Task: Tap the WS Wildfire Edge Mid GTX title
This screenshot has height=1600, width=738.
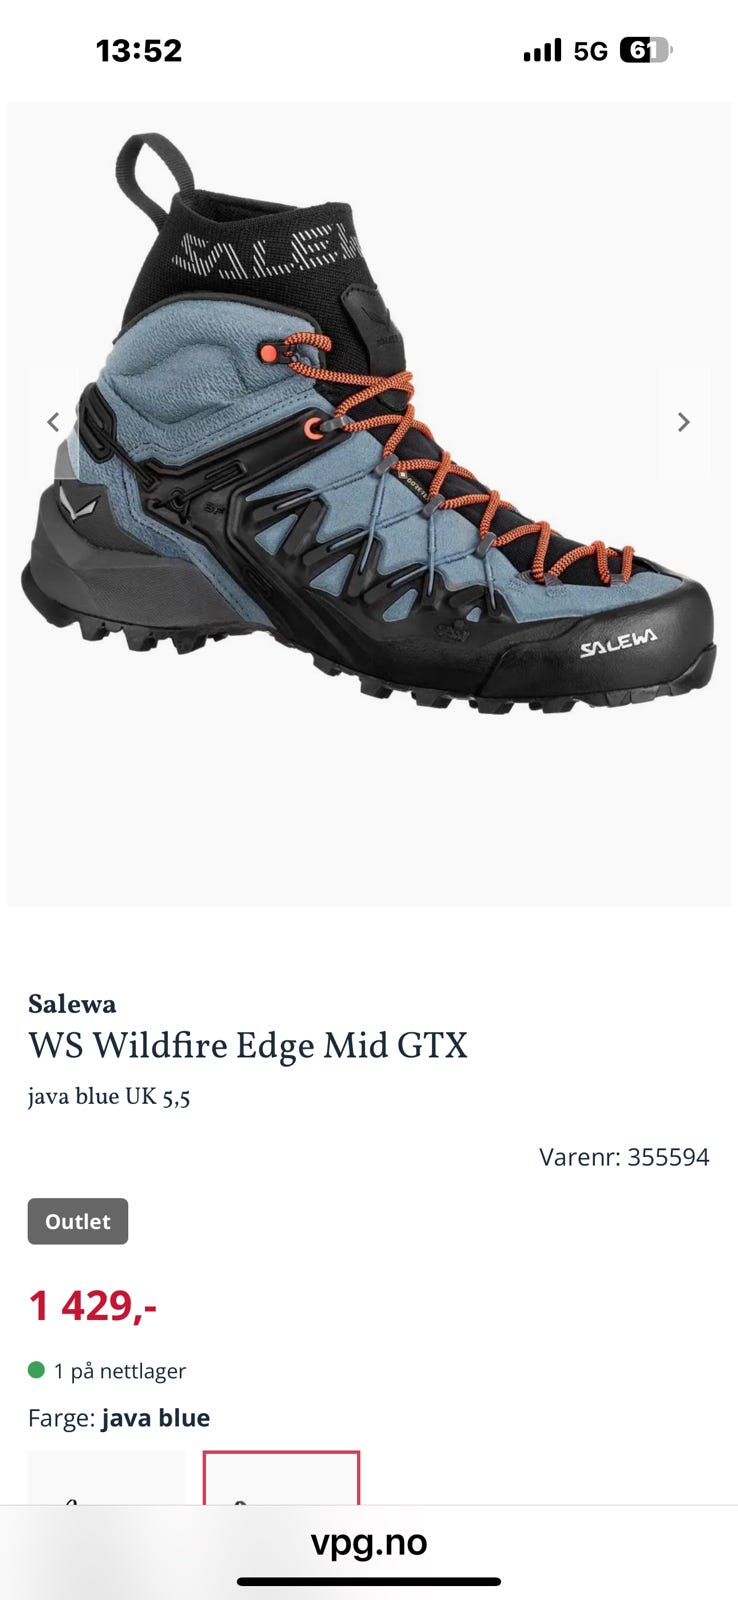Action: tap(248, 1046)
